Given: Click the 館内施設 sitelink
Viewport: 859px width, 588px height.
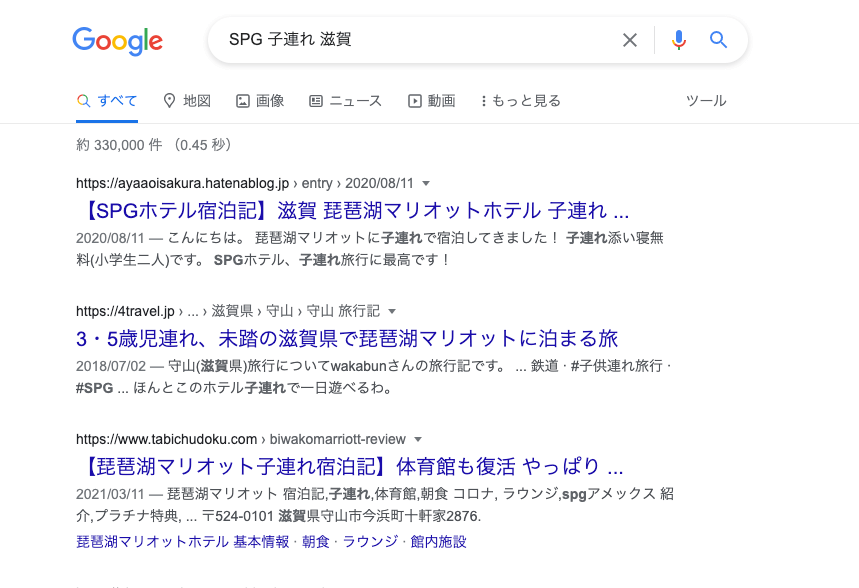Looking at the screenshot, I should click(438, 542).
